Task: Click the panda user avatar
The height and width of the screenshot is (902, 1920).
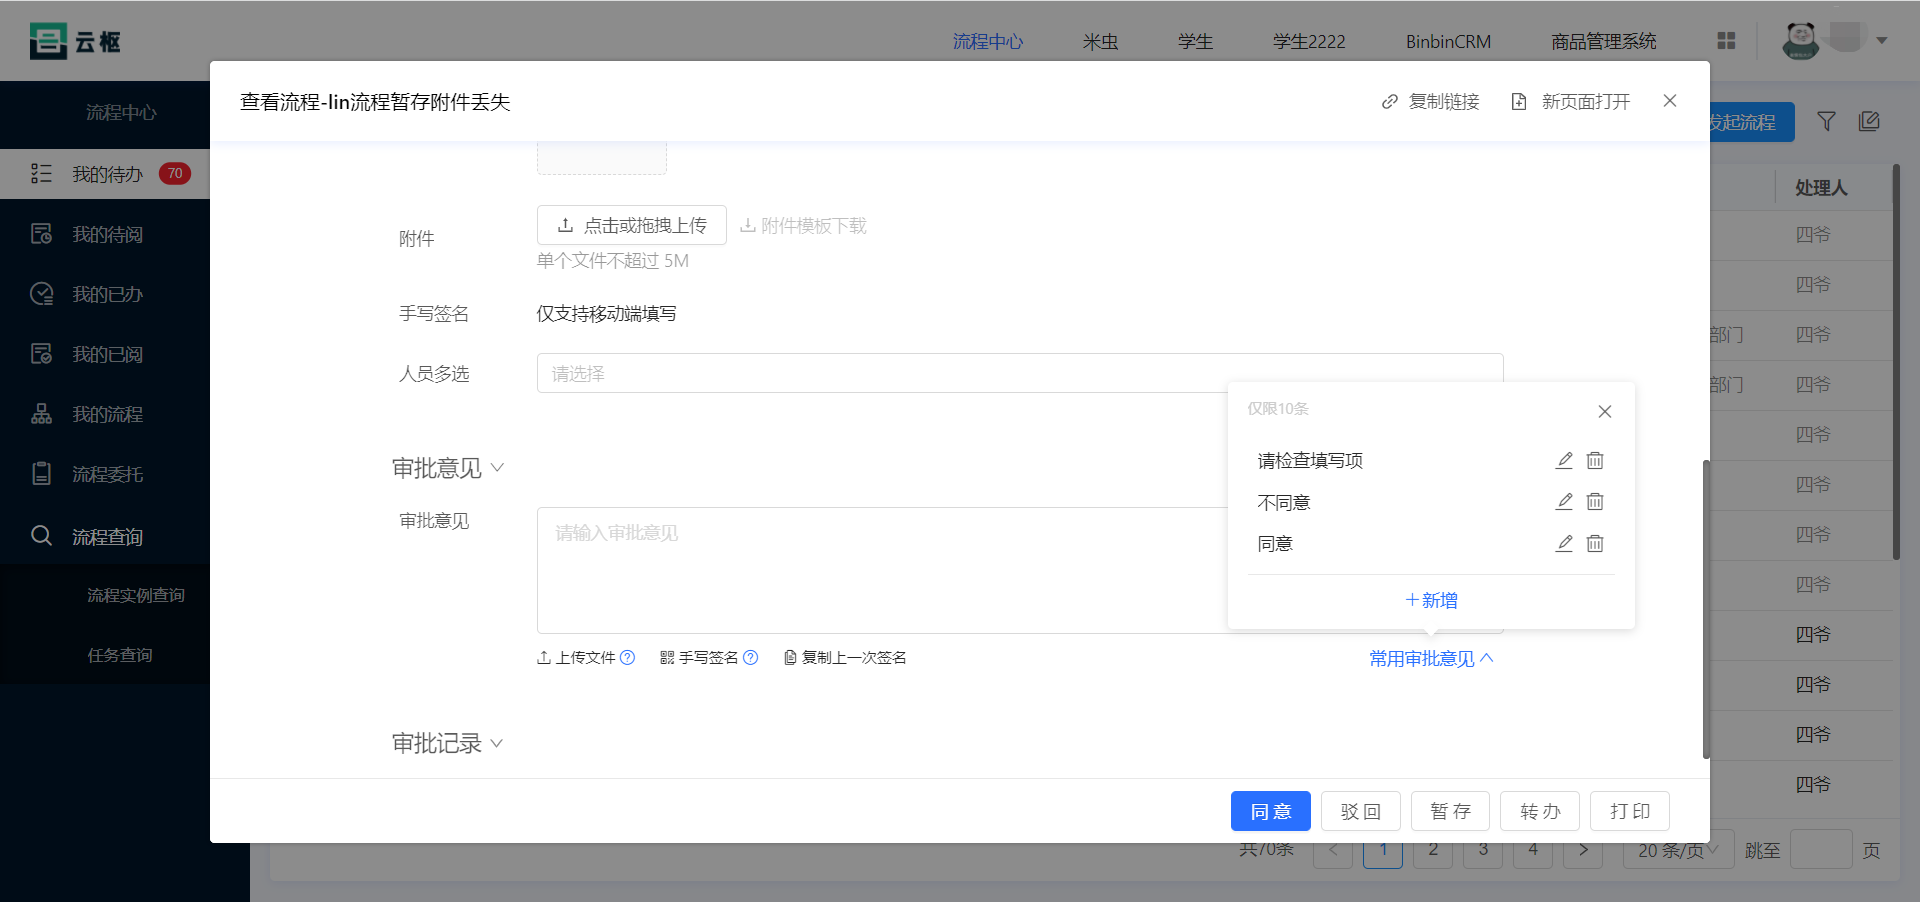Action: (x=1801, y=41)
